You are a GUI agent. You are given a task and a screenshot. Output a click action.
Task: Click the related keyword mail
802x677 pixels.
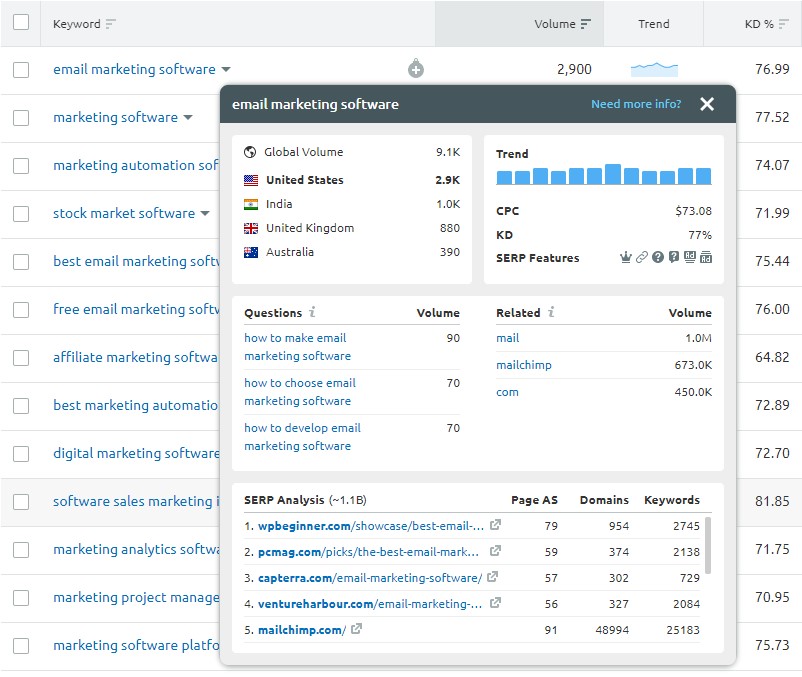(x=507, y=338)
